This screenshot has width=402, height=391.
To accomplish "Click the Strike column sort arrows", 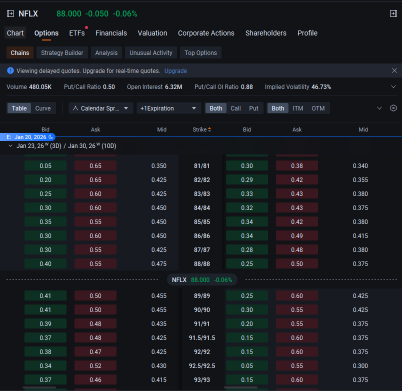I will [x=210, y=130].
